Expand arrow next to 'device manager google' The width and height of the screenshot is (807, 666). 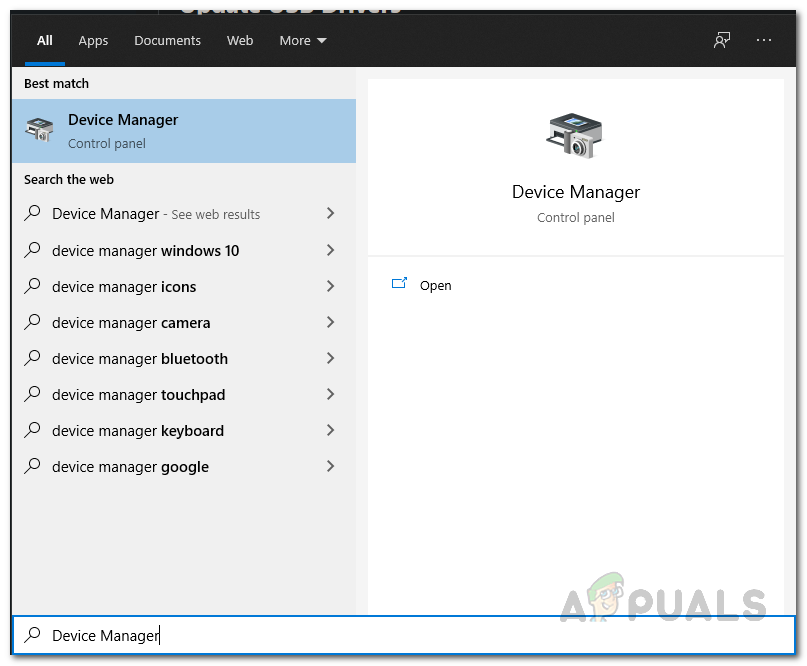(330, 467)
